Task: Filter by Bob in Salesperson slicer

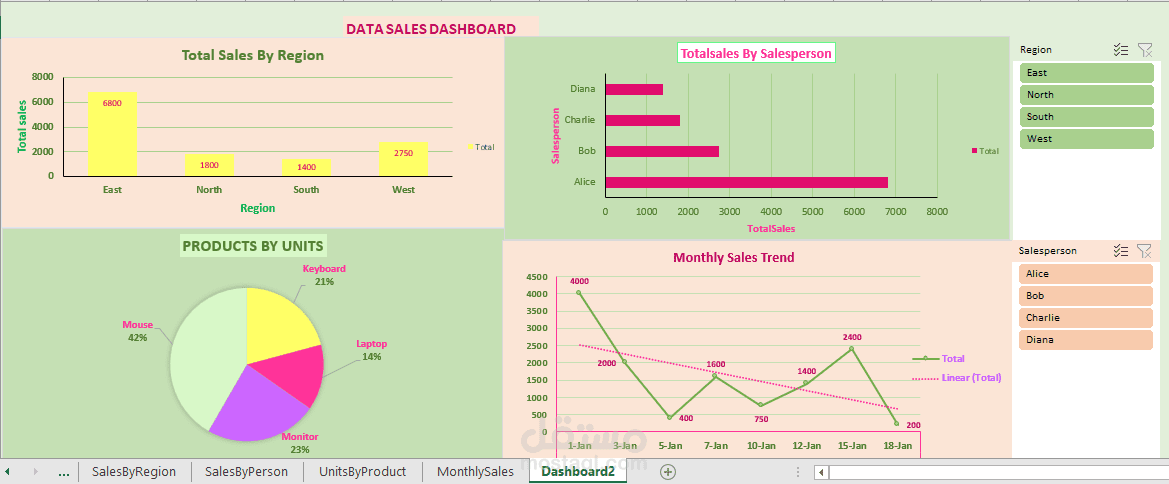Action: pos(1086,296)
